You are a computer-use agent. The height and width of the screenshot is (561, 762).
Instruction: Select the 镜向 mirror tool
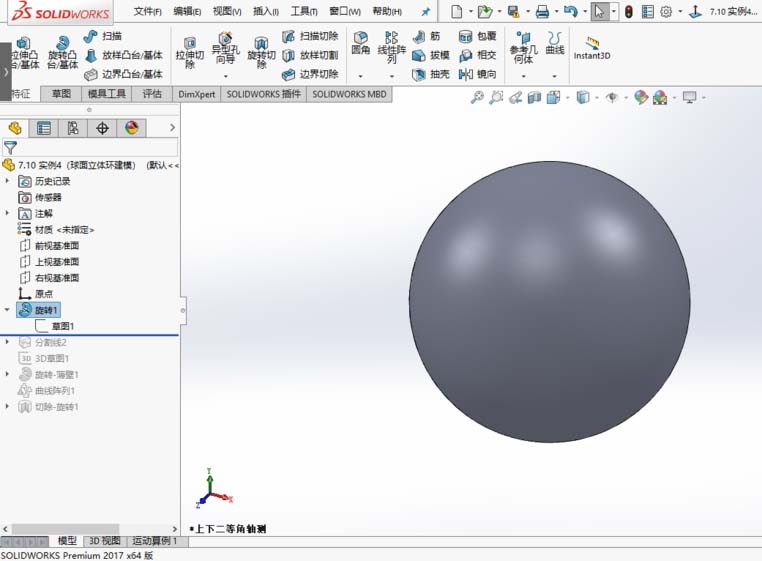click(x=477, y=74)
